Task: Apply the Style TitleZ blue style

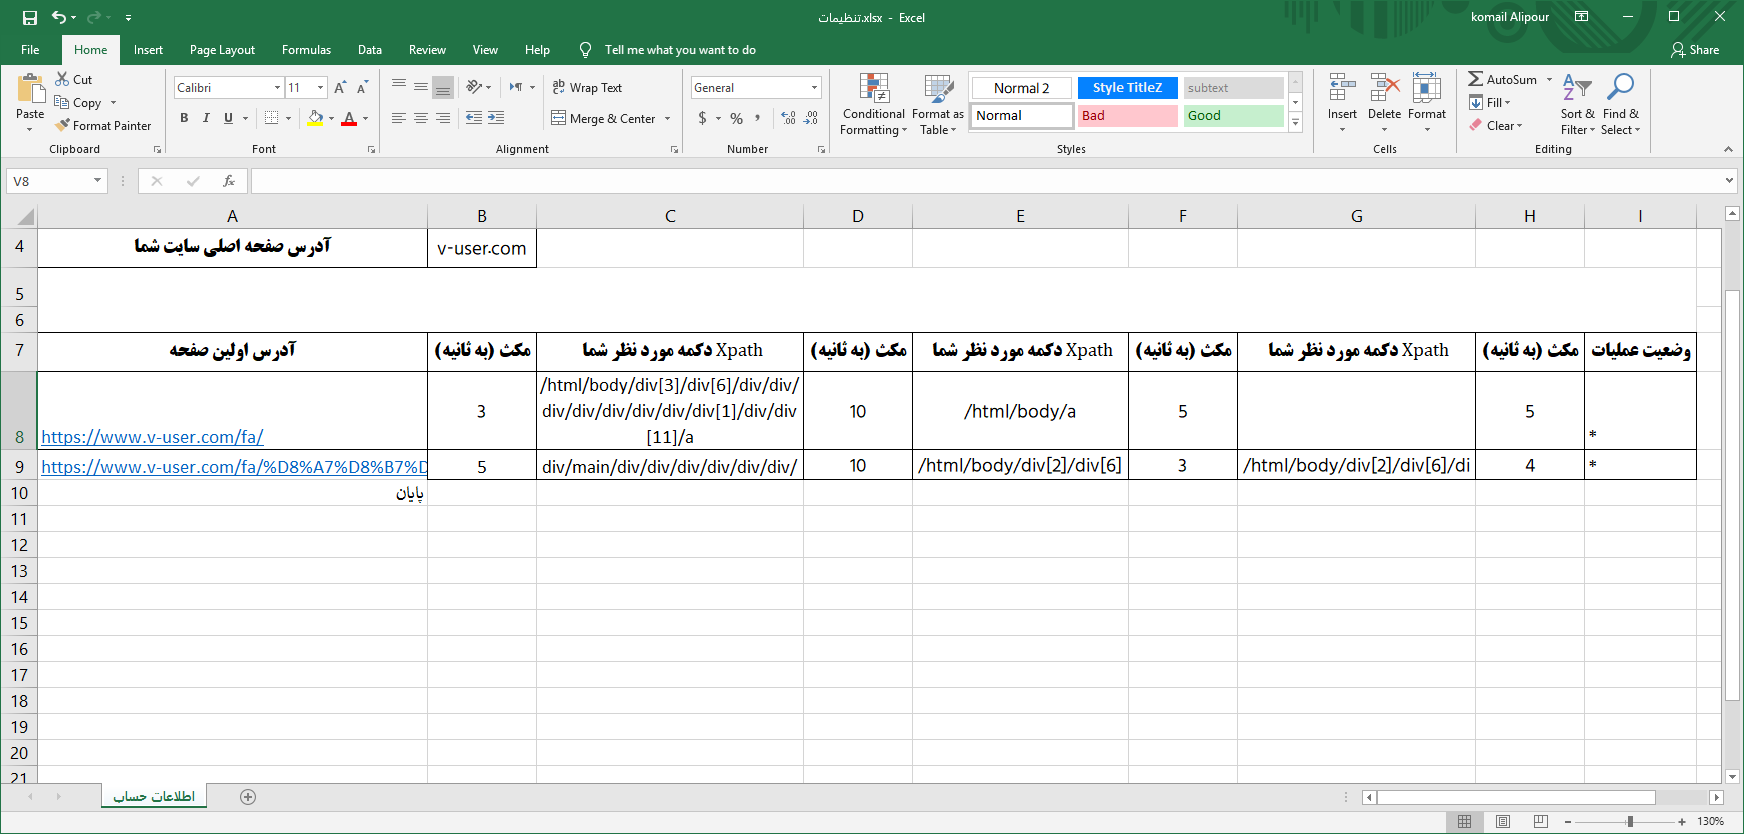Action: tap(1128, 88)
